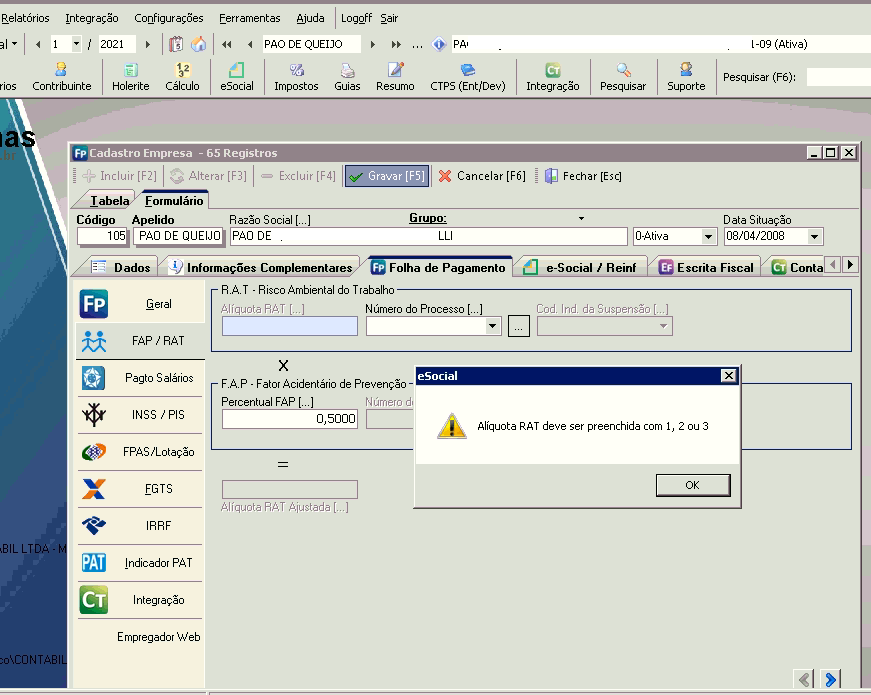Expand the Data Situação date picker
Image resolution: width=871 pixels, height=695 pixels.
(814, 237)
